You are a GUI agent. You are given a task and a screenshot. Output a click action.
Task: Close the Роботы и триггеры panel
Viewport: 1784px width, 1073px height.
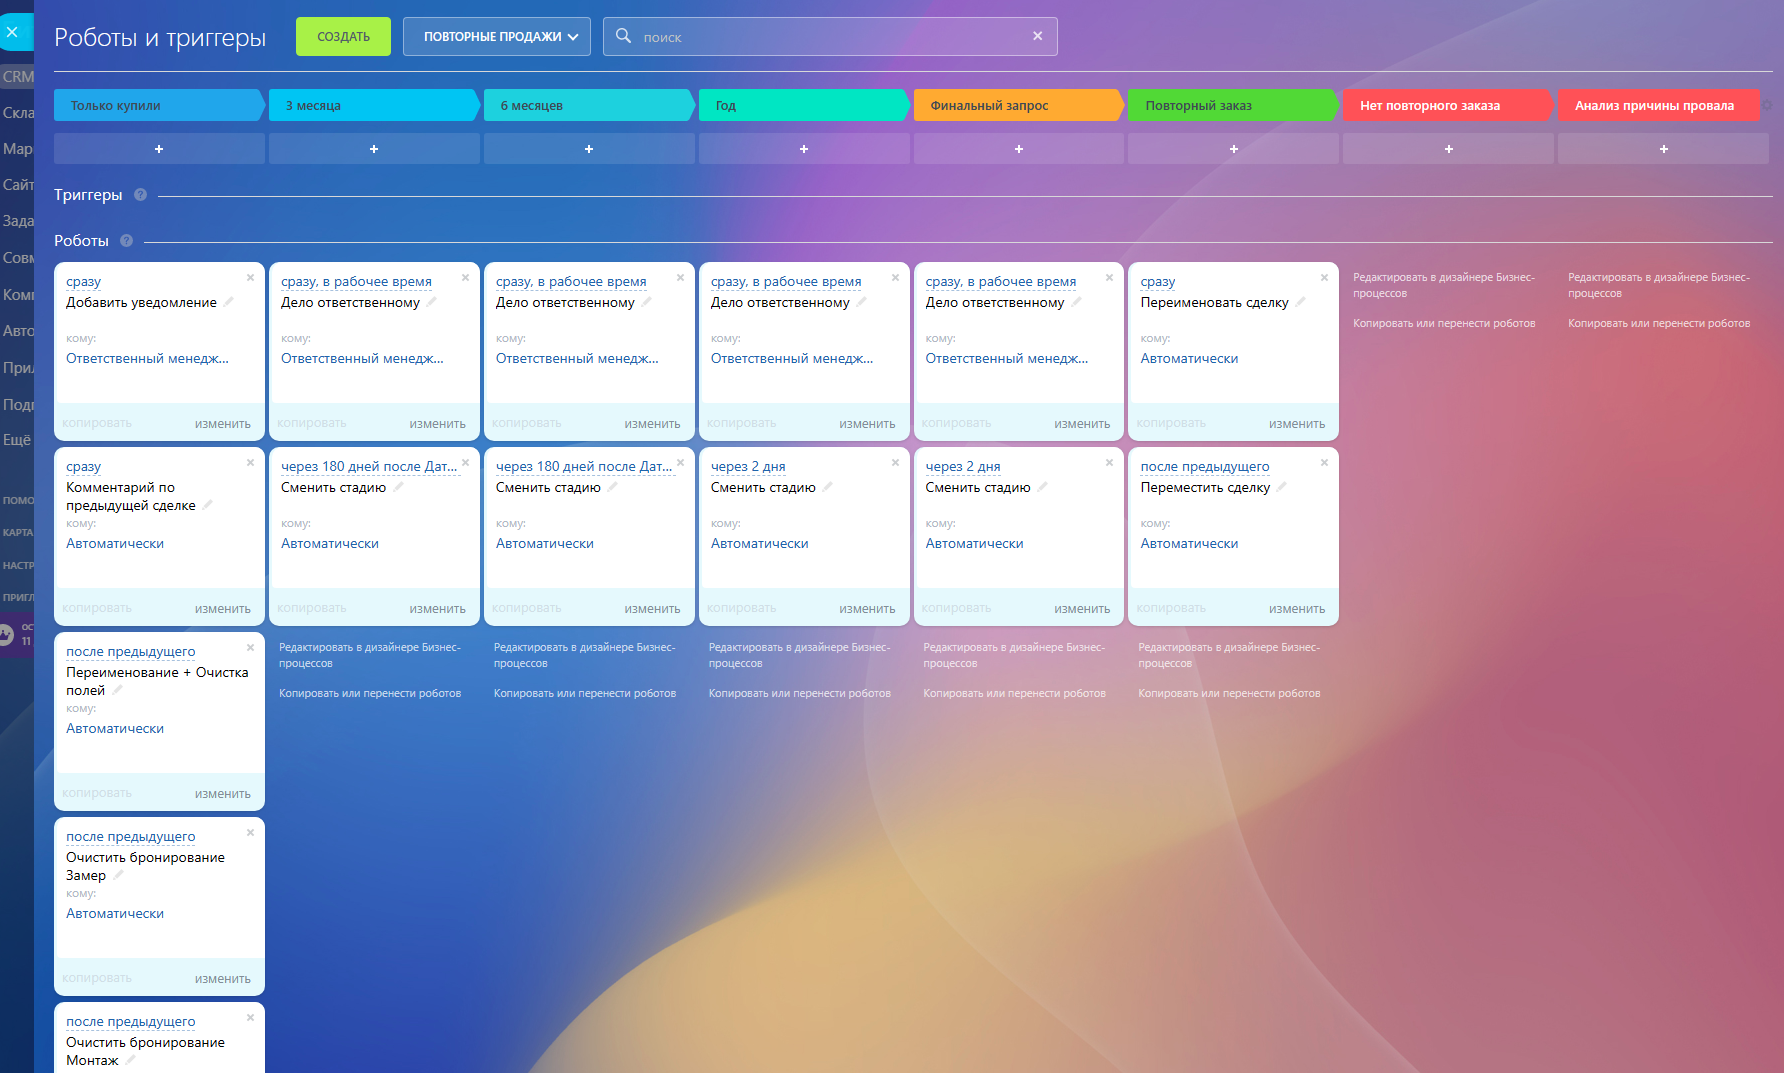[12, 32]
